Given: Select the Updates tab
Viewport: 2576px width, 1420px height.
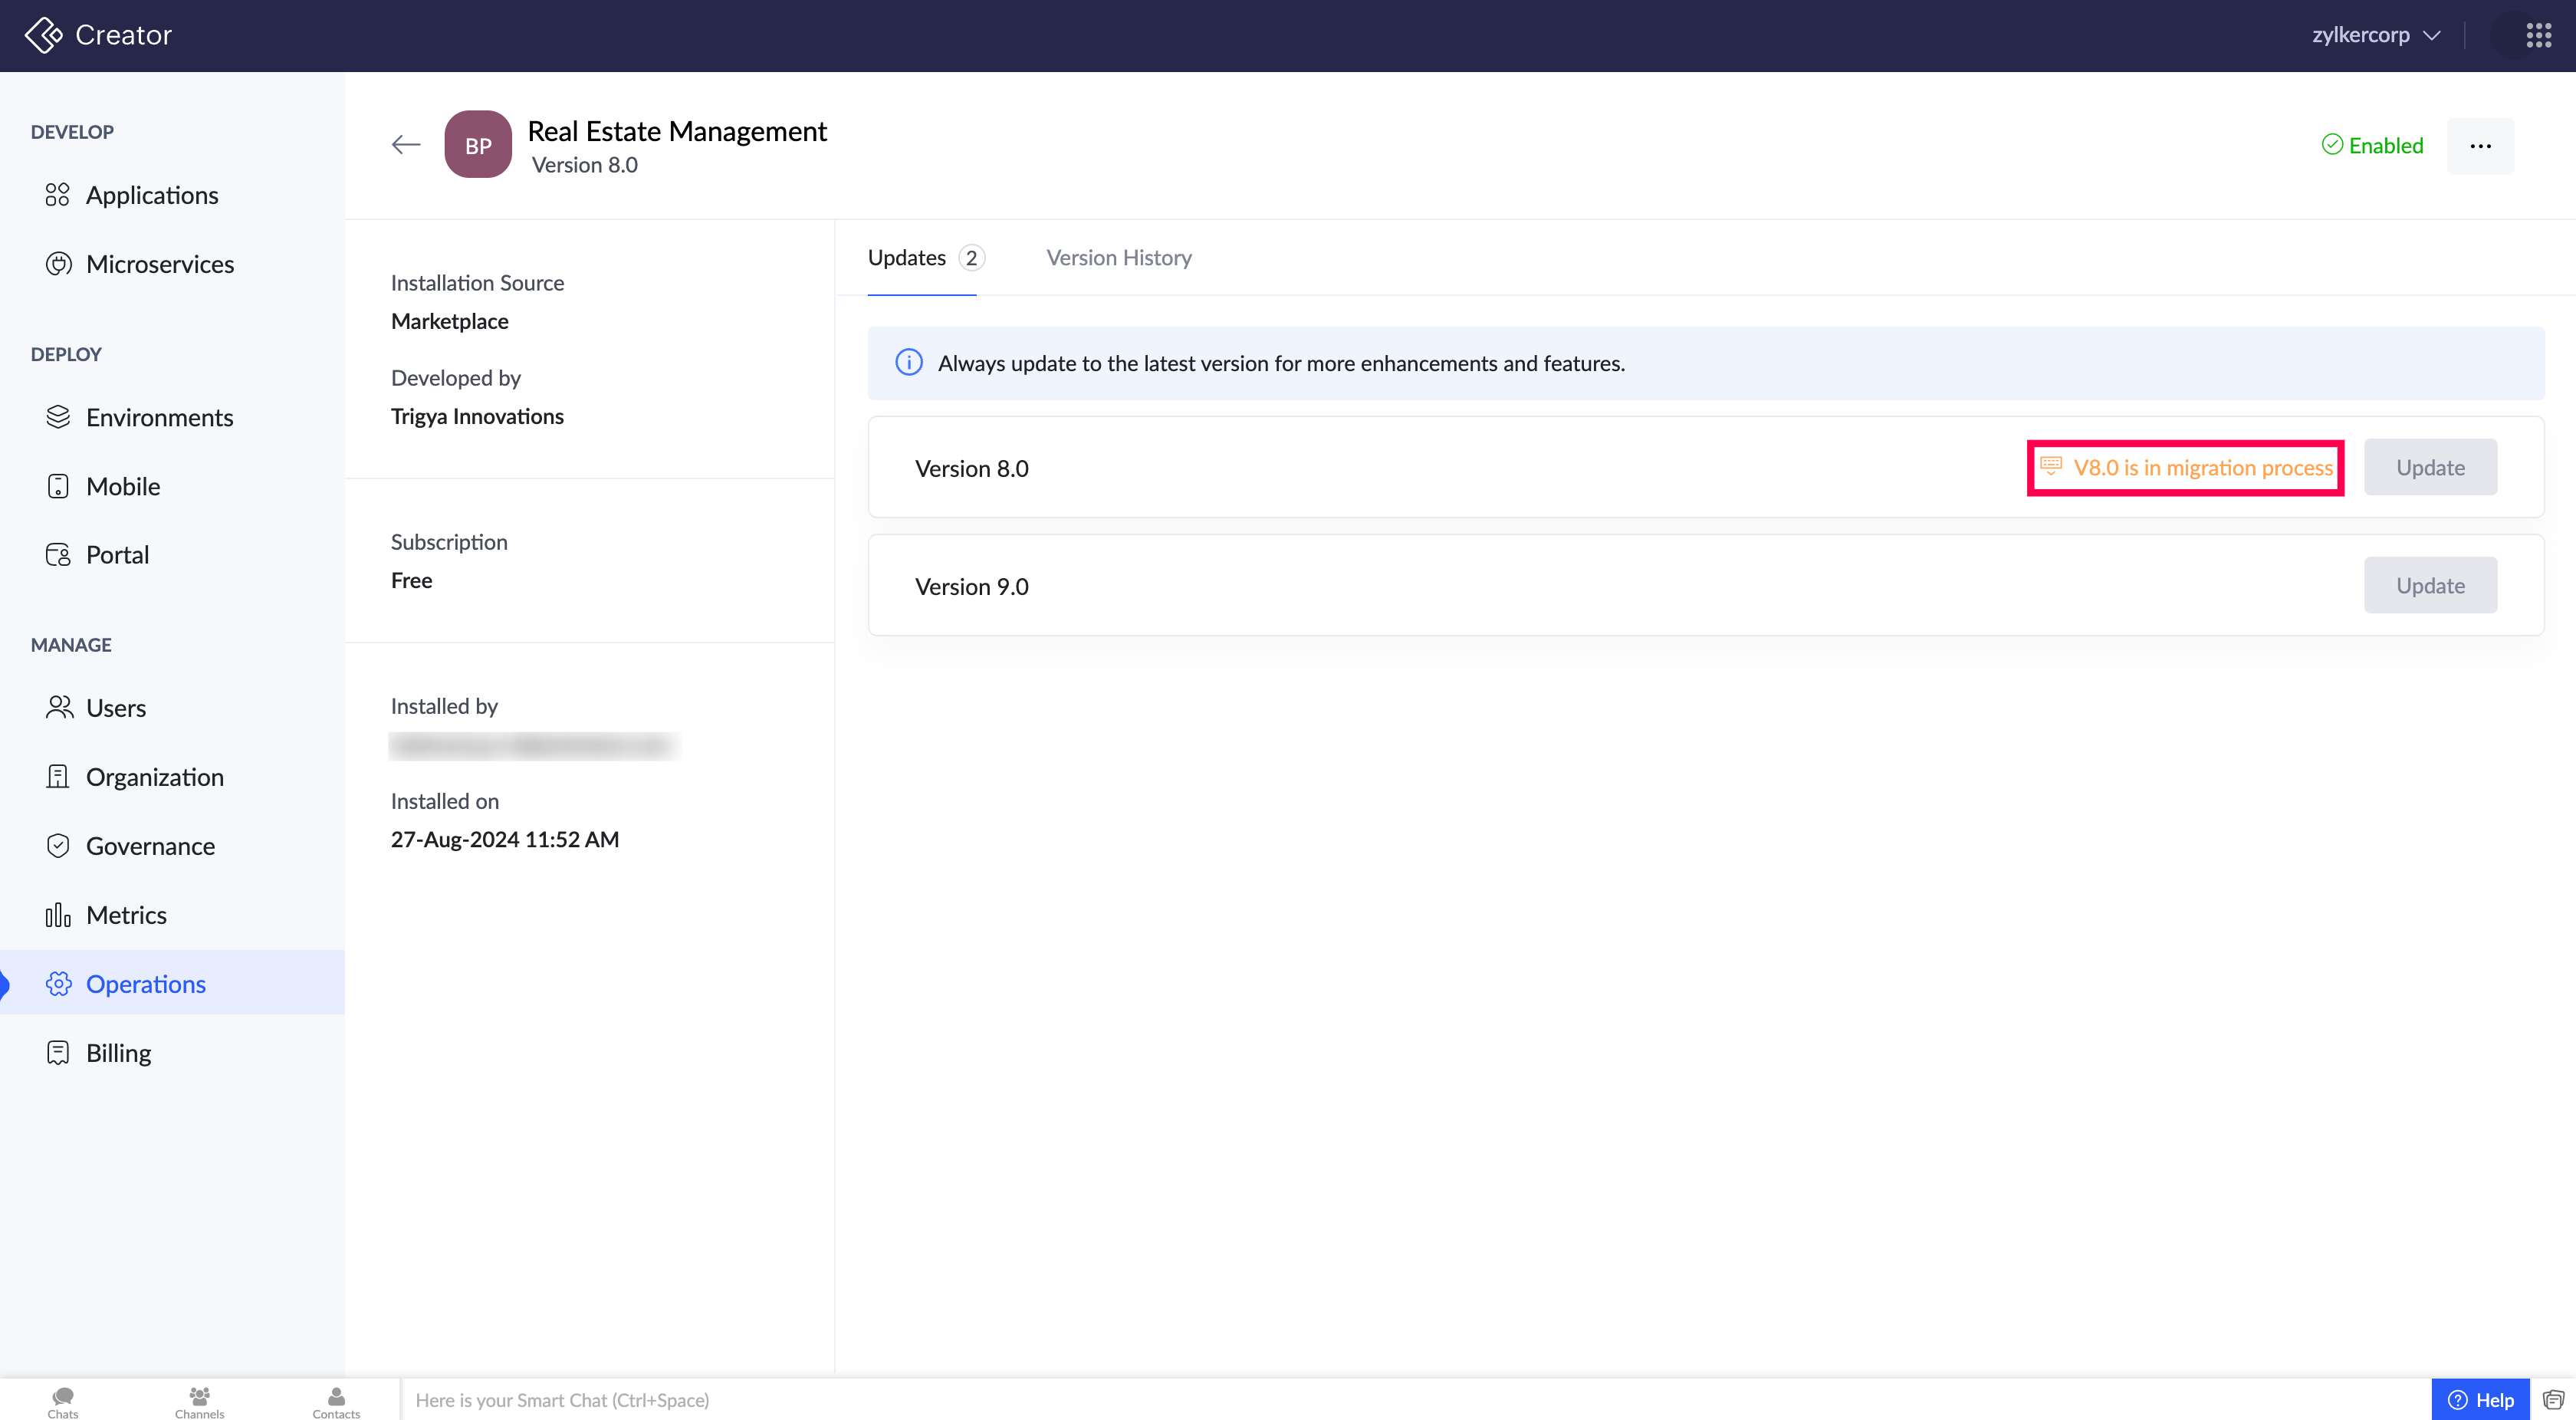Looking at the screenshot, I should tap(907, 258).
